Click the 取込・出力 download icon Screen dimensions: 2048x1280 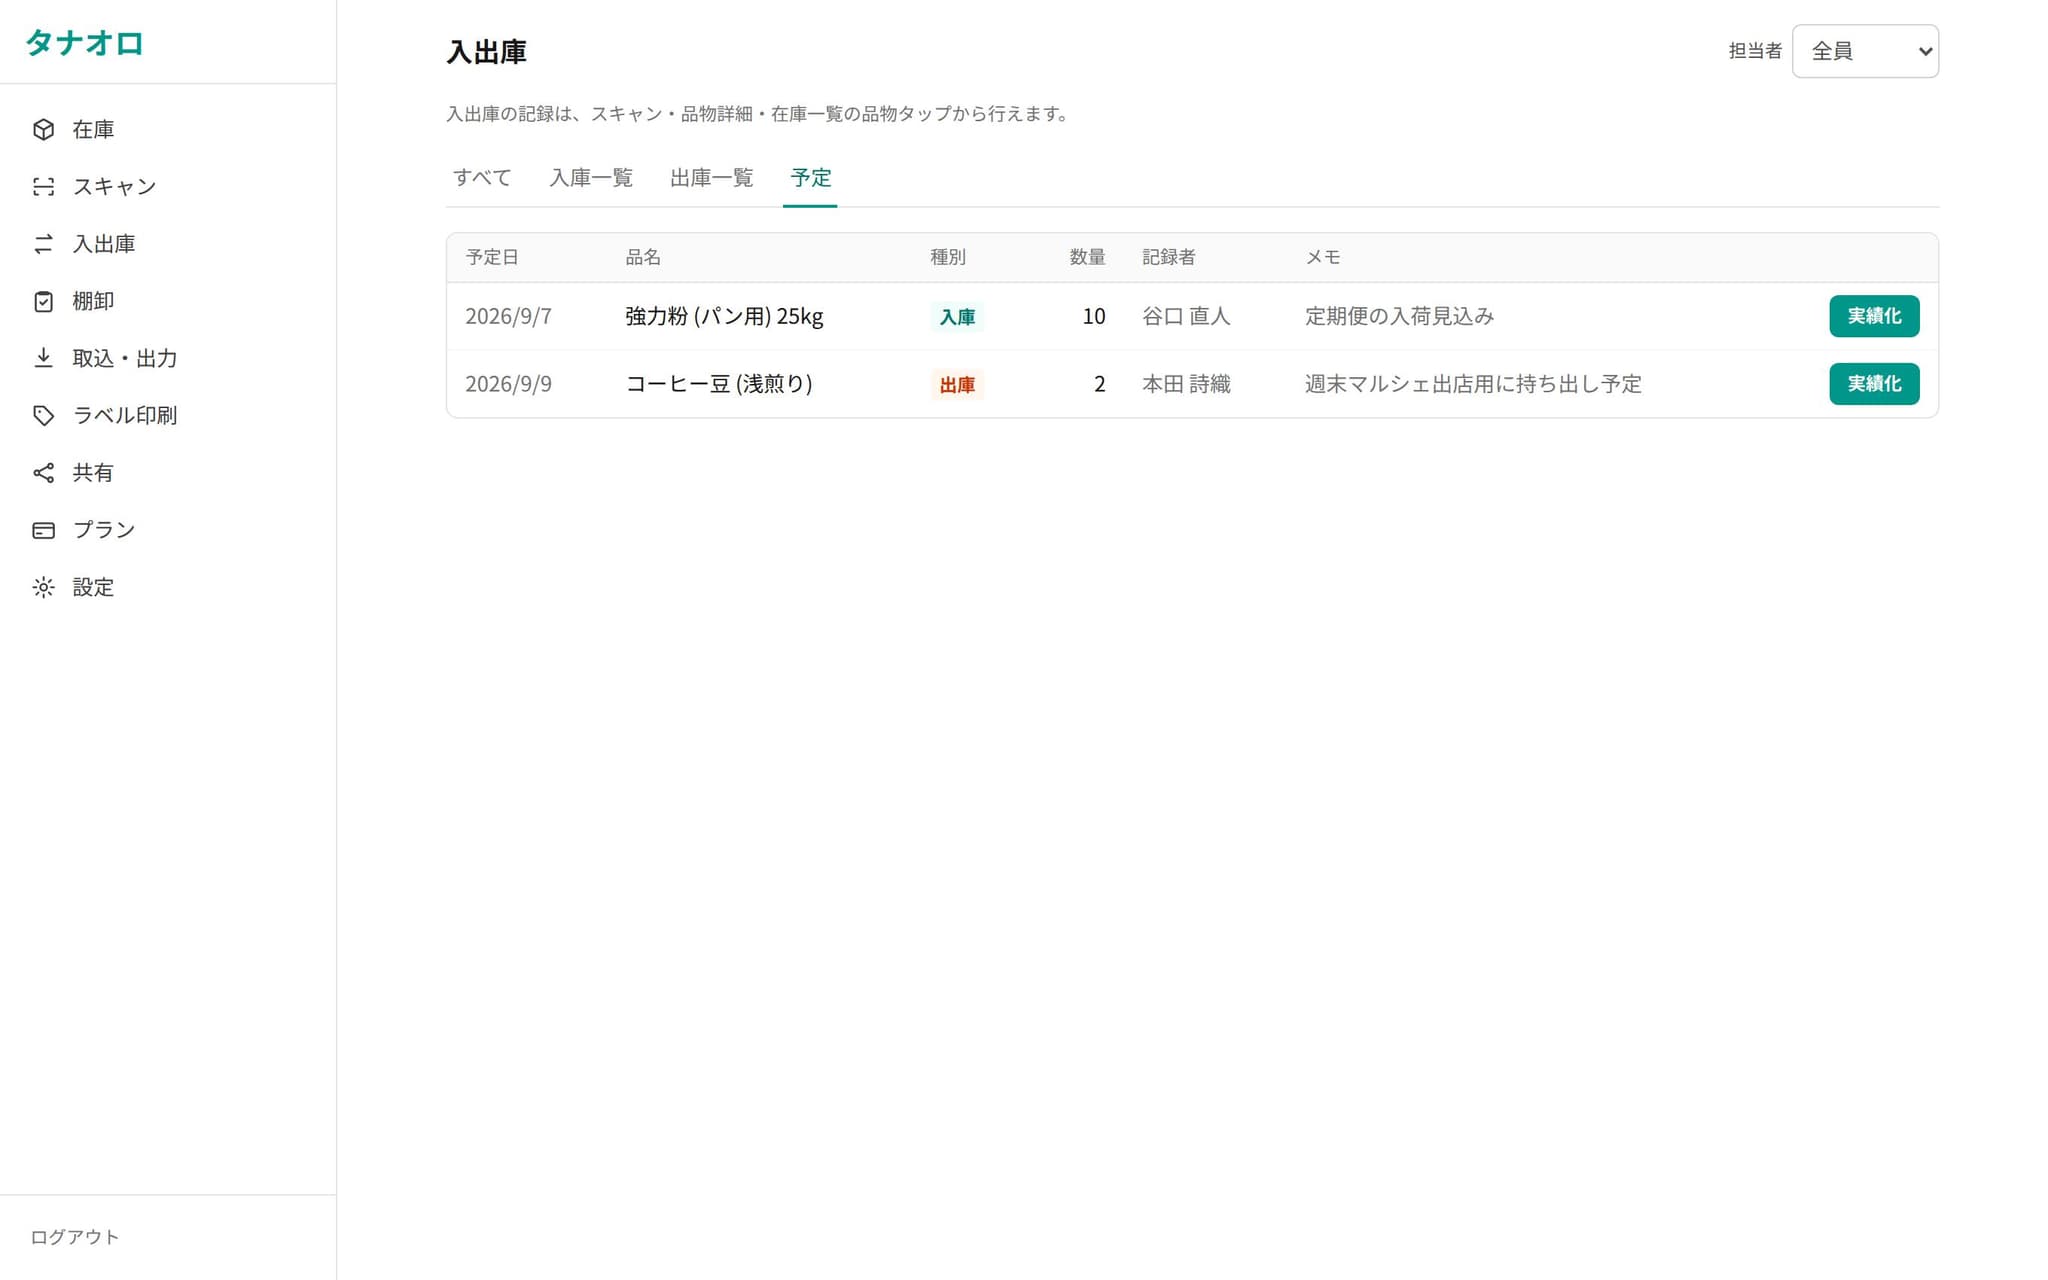(43, 358)
